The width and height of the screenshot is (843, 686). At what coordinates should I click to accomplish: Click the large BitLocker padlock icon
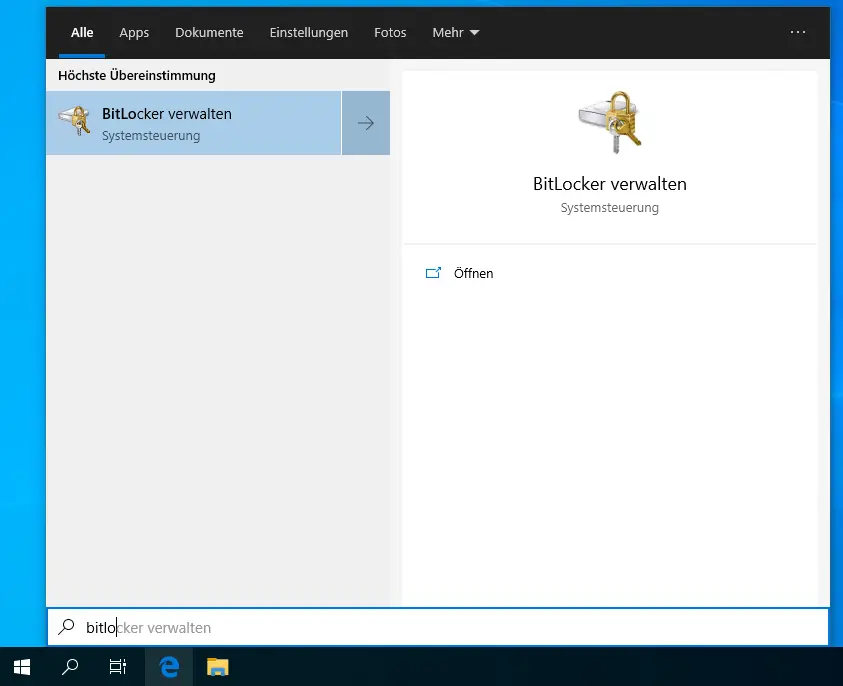click(x=610, y=122)
